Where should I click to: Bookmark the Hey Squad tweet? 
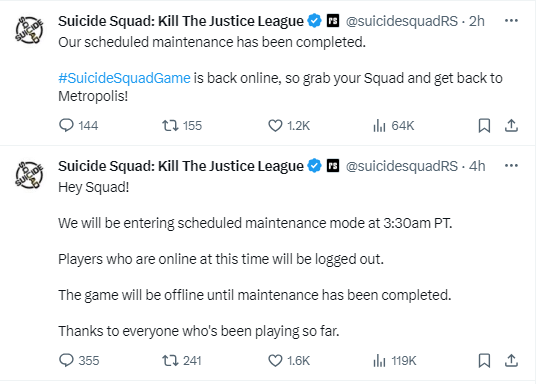[x=484, y=360]
